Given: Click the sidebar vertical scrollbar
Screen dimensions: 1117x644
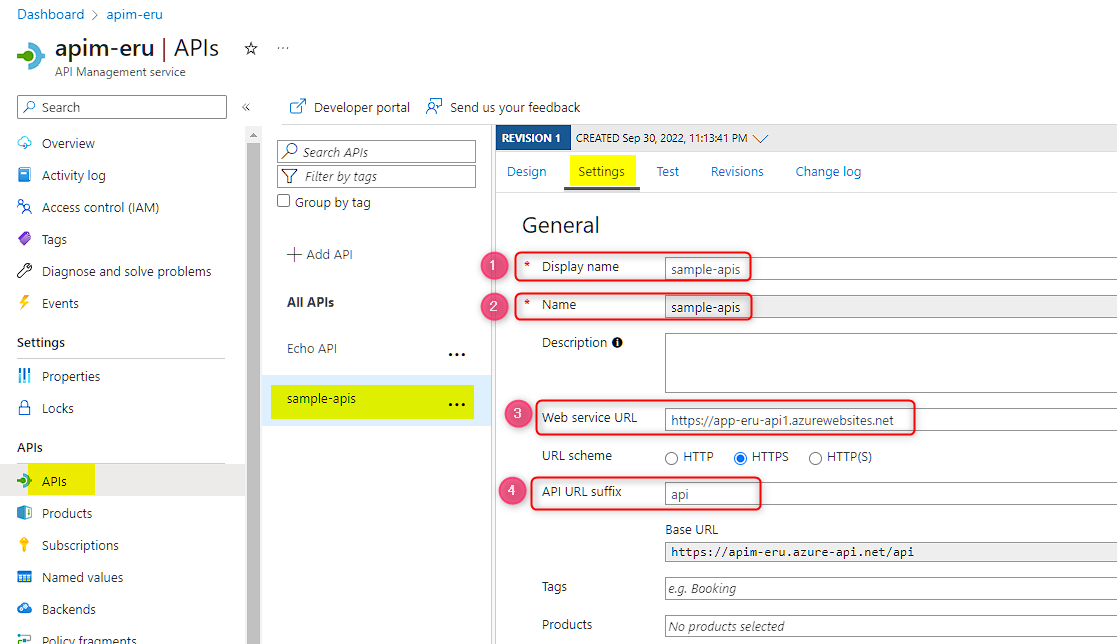Looking at the screenshot, I should pos(253,392).
